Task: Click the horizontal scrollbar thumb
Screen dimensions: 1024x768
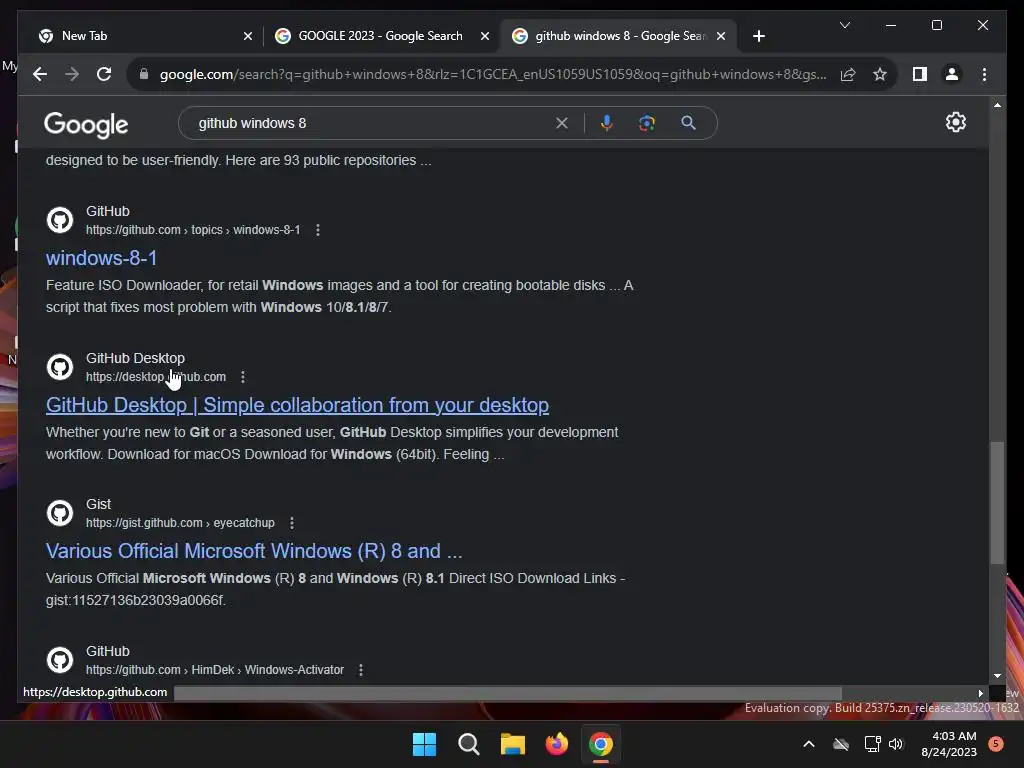Action: pyautogui.click(x=508, y=693)
